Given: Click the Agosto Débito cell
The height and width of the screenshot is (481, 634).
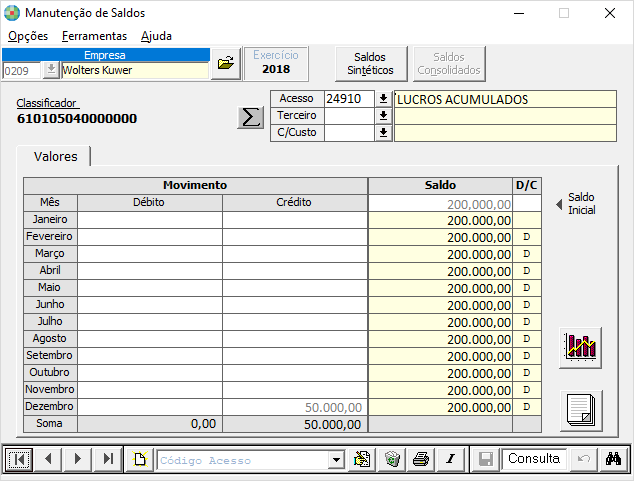Looking at the screenshot, I should point(150,339).
